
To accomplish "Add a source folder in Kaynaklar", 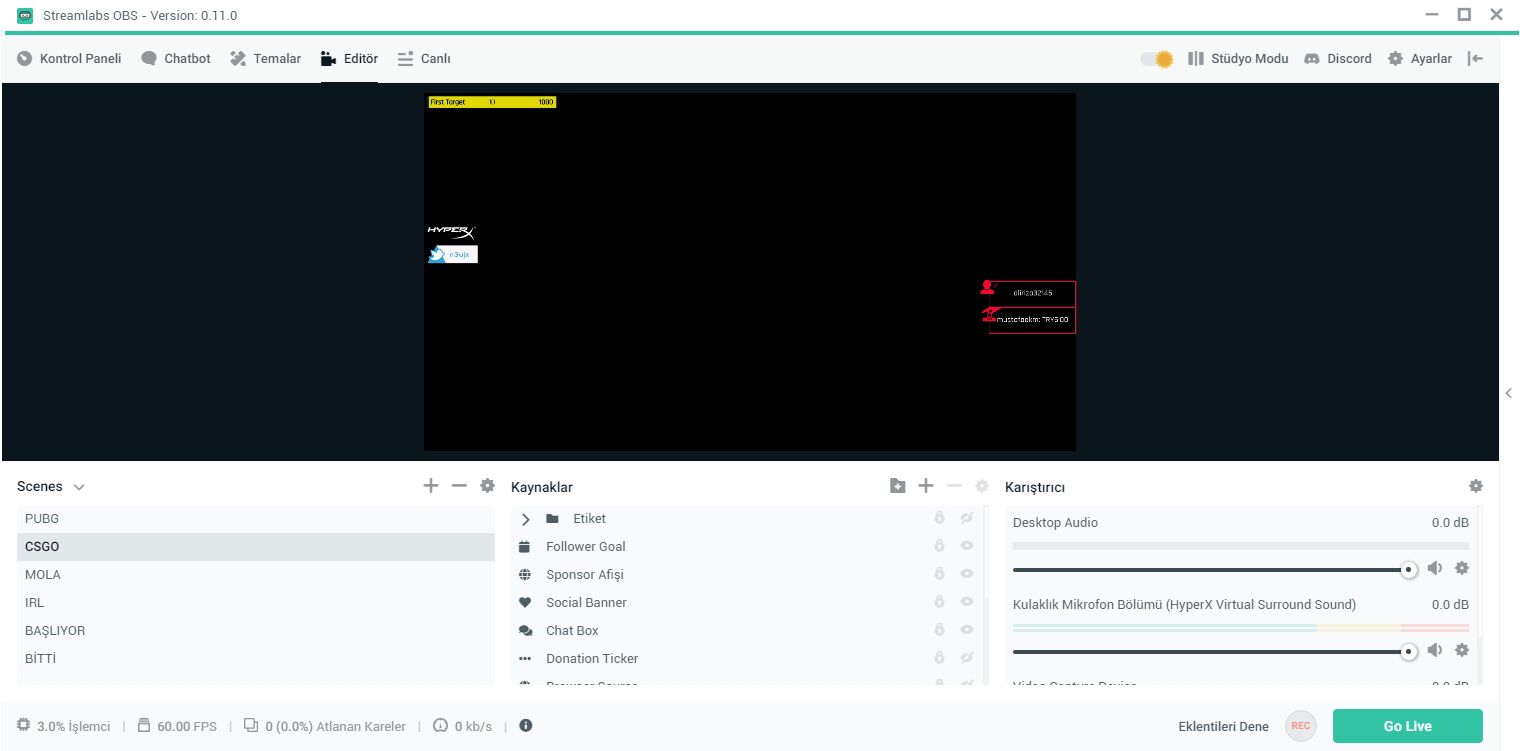I will pyautogui.click(x=898, y=486).
